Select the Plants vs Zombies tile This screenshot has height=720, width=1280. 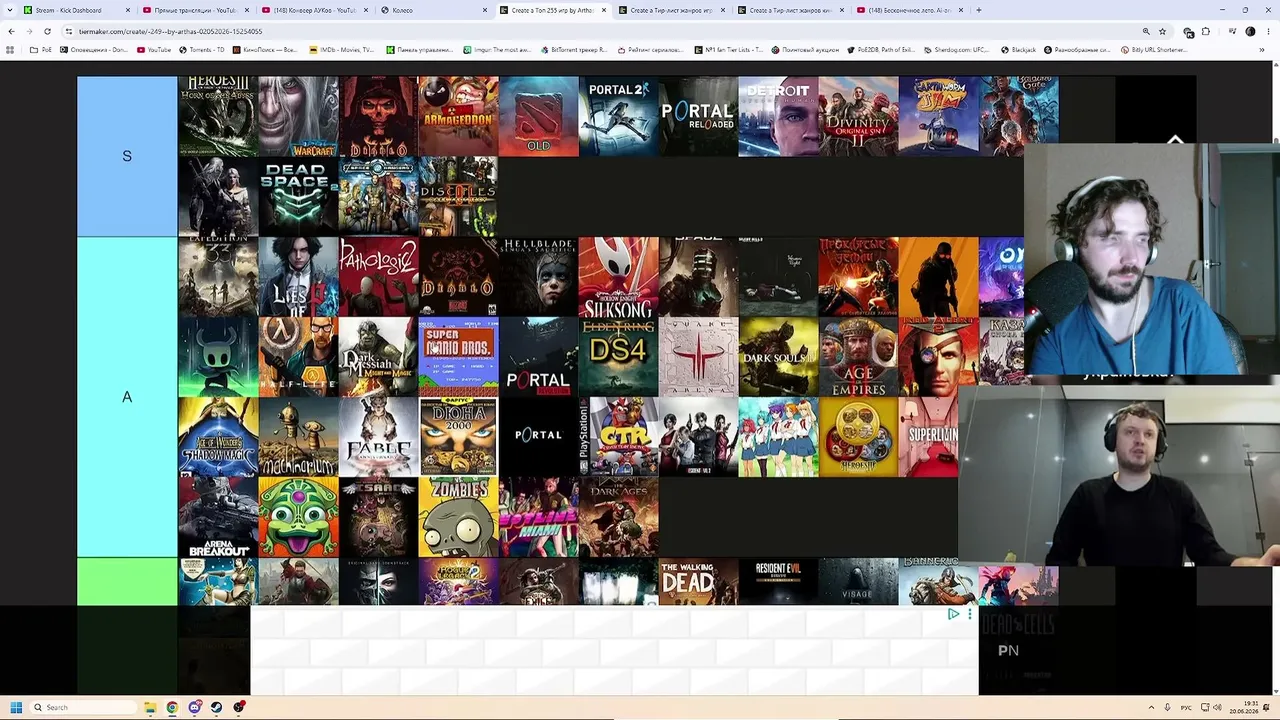(x=458, y=517)
